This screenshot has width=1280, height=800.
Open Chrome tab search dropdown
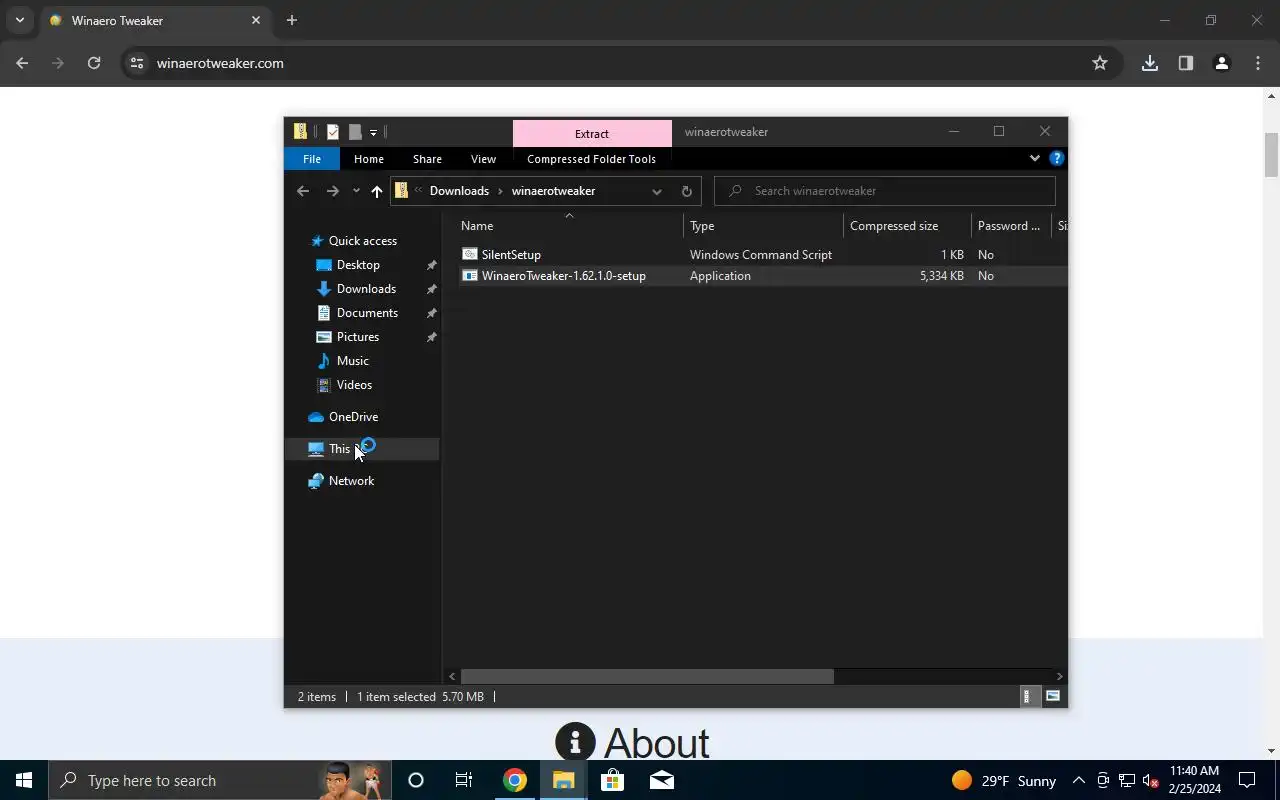(x=19, y=20)
